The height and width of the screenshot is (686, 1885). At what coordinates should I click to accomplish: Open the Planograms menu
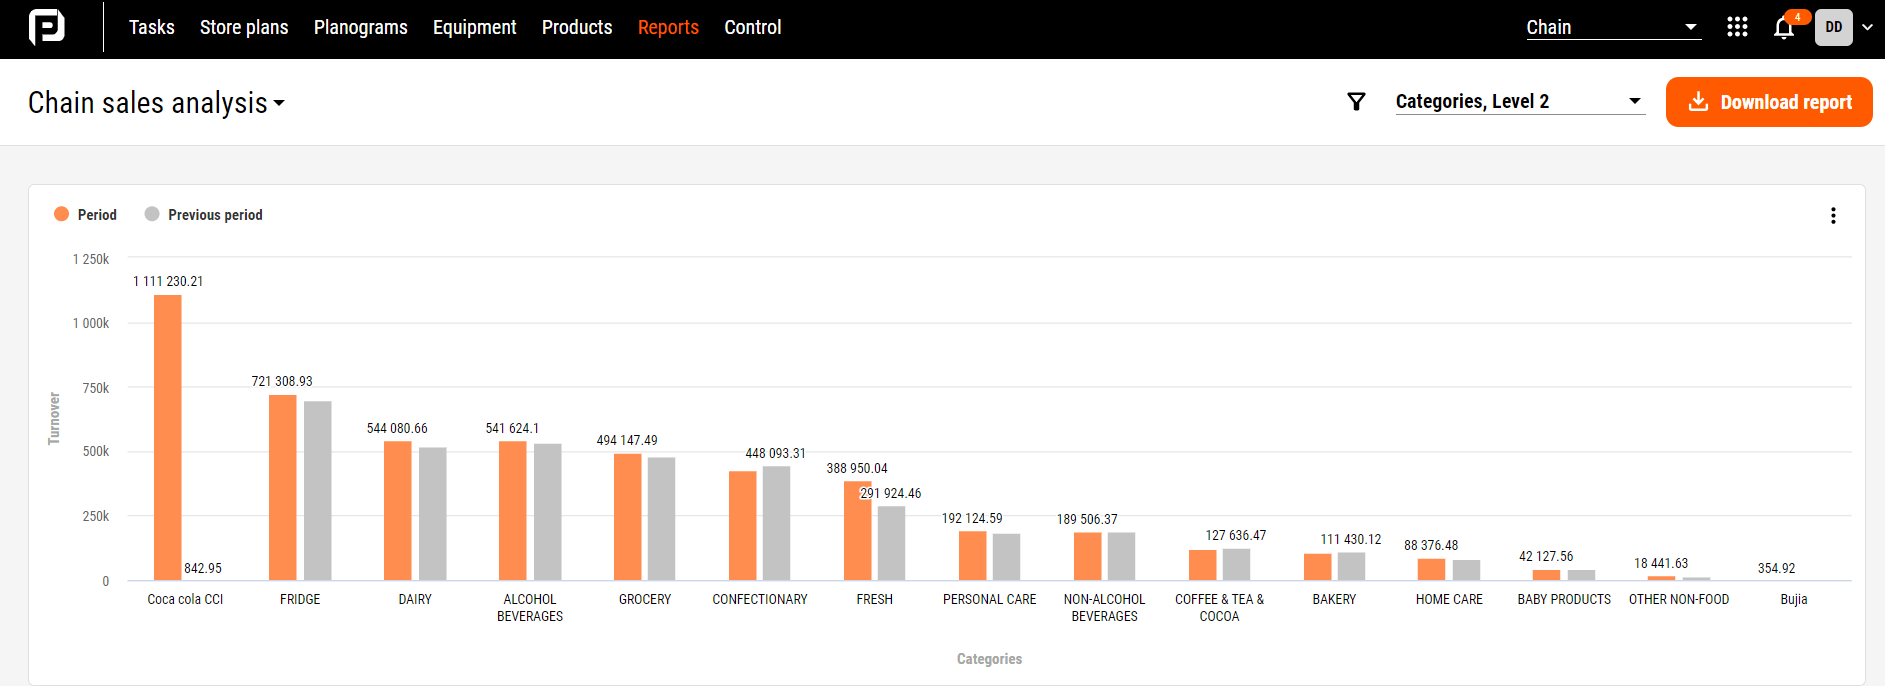tap(360, 28)
